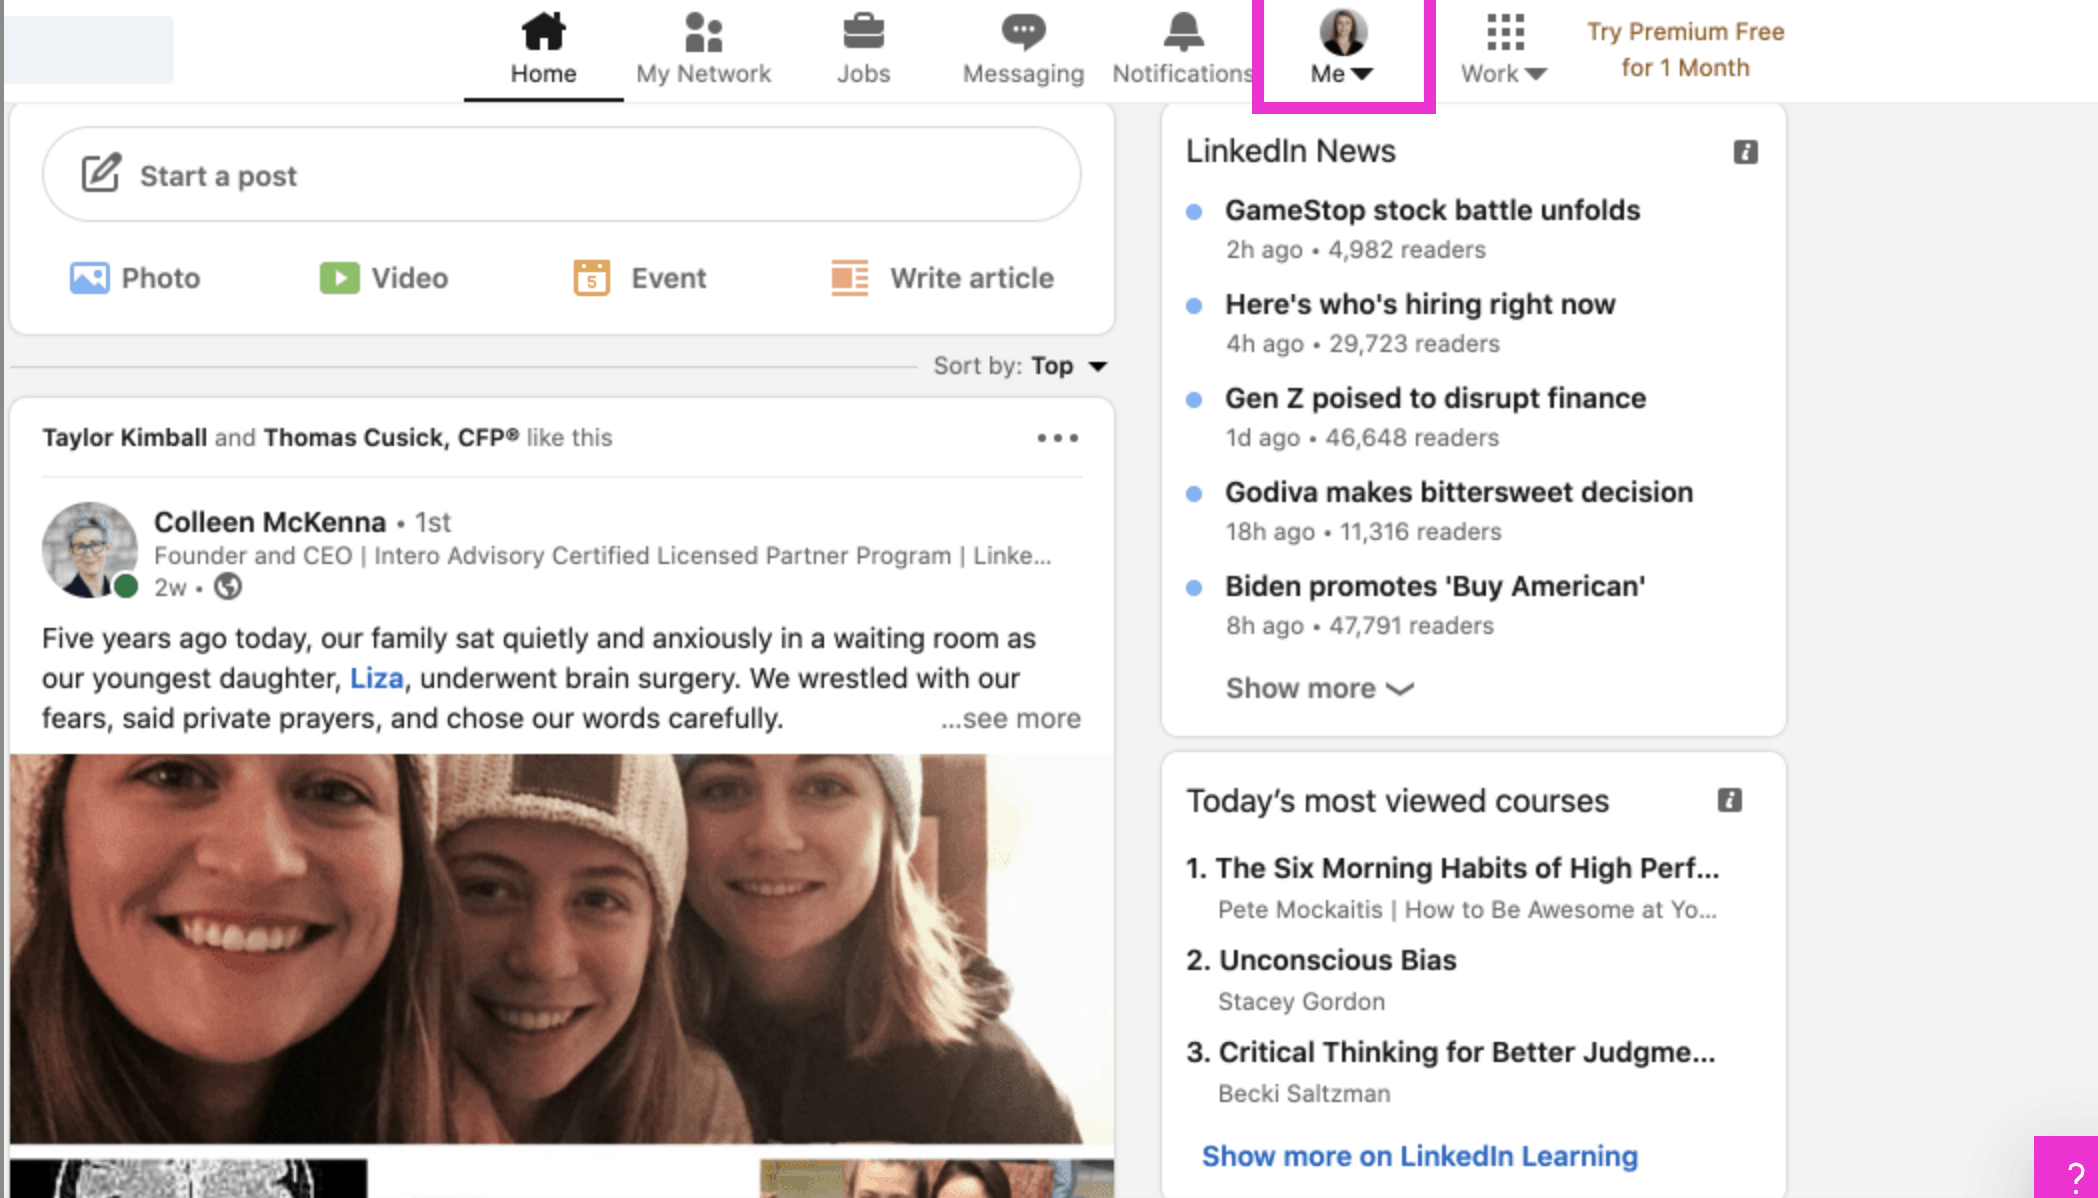
Task: Click 'Stacey Gordon' instructor name
Action: click(x=1301, y=1002)
